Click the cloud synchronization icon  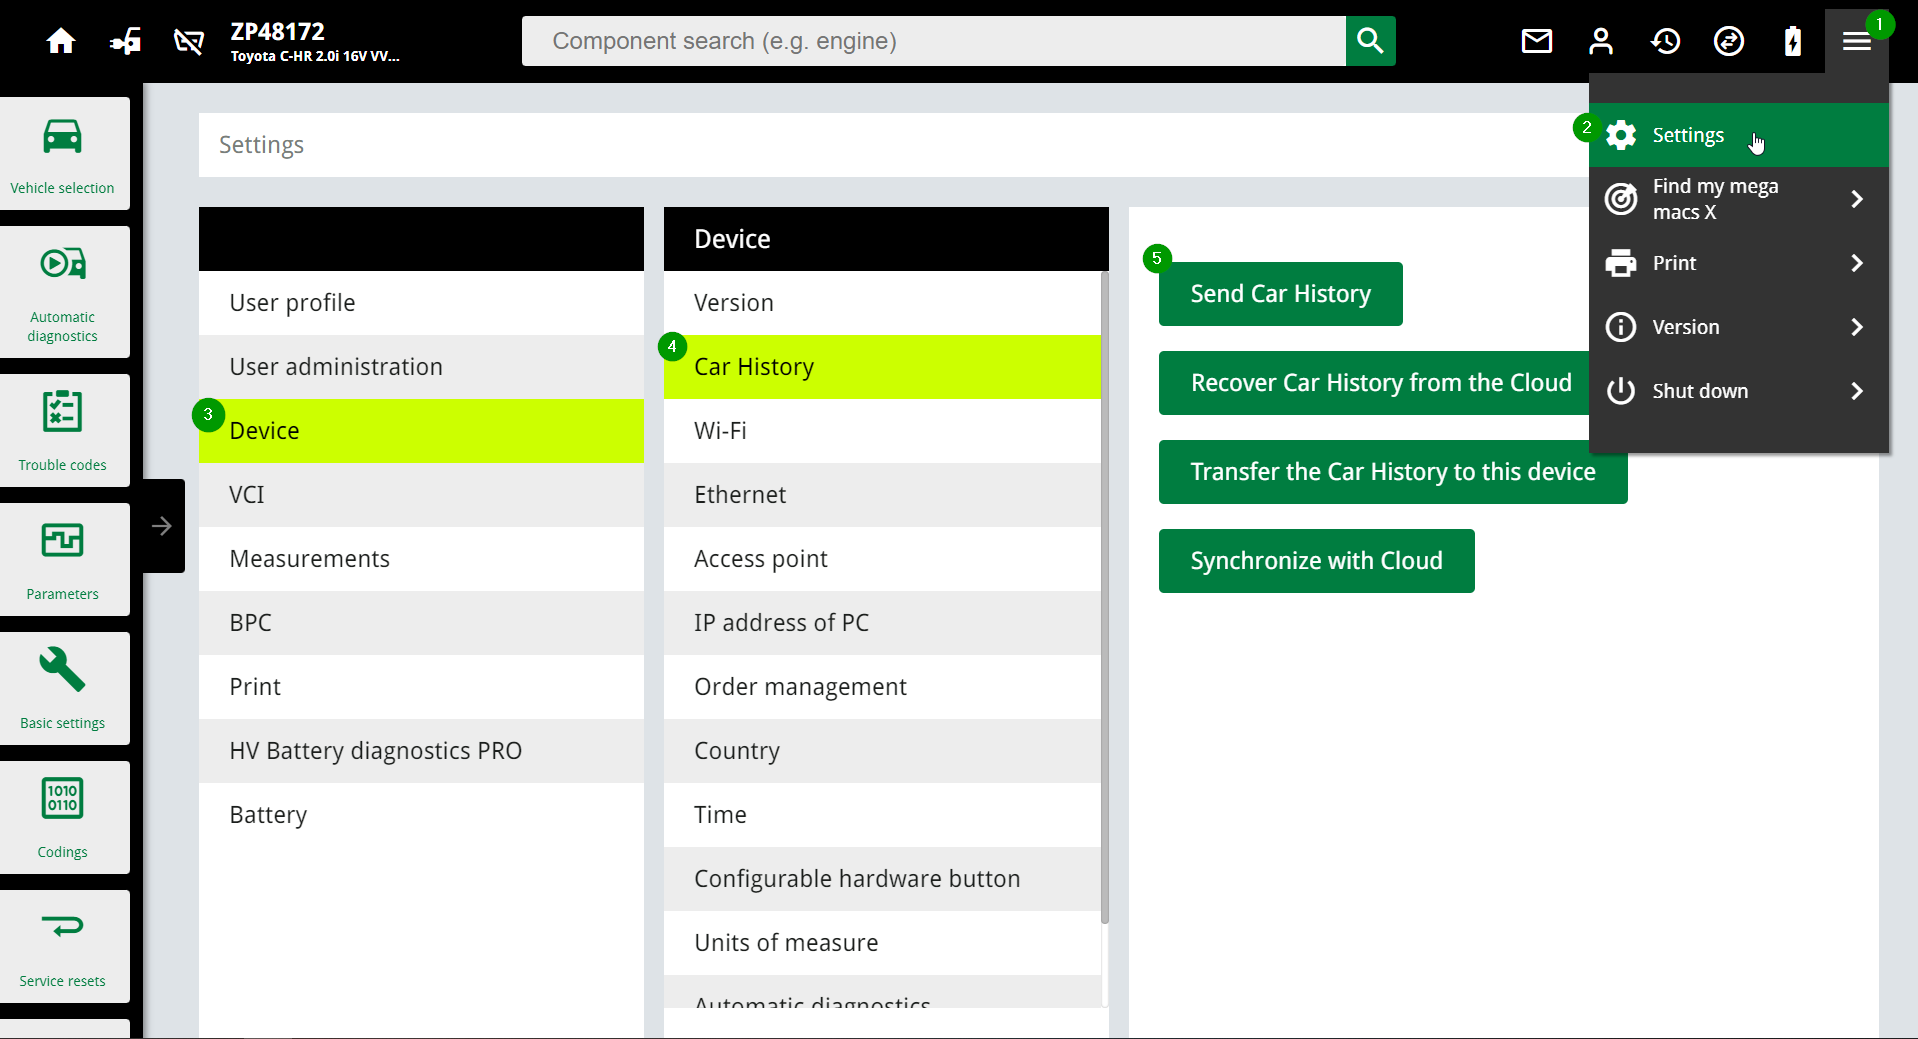[x=1729, y=41]
